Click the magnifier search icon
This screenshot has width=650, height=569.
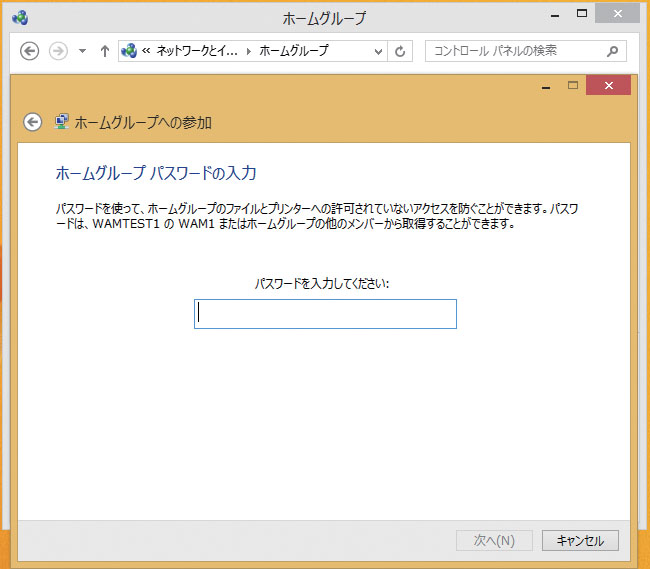pos(613,51)
